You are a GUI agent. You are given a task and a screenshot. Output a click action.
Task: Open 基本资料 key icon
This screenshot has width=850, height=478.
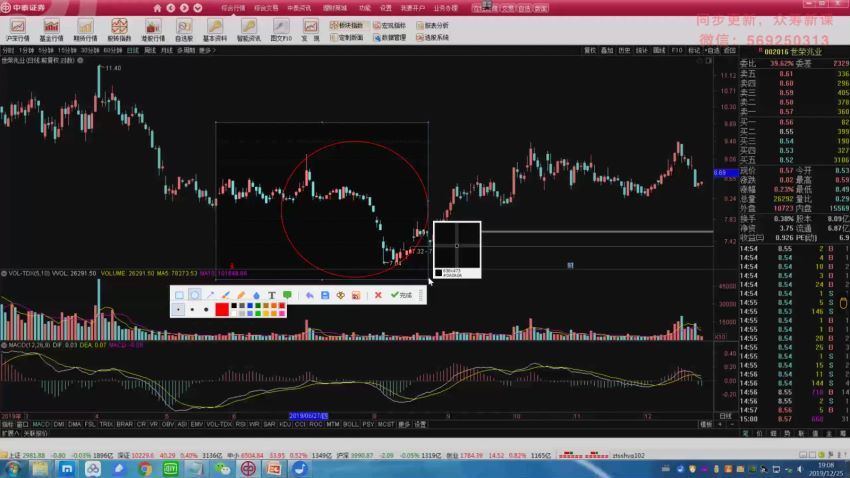point(215,30)
